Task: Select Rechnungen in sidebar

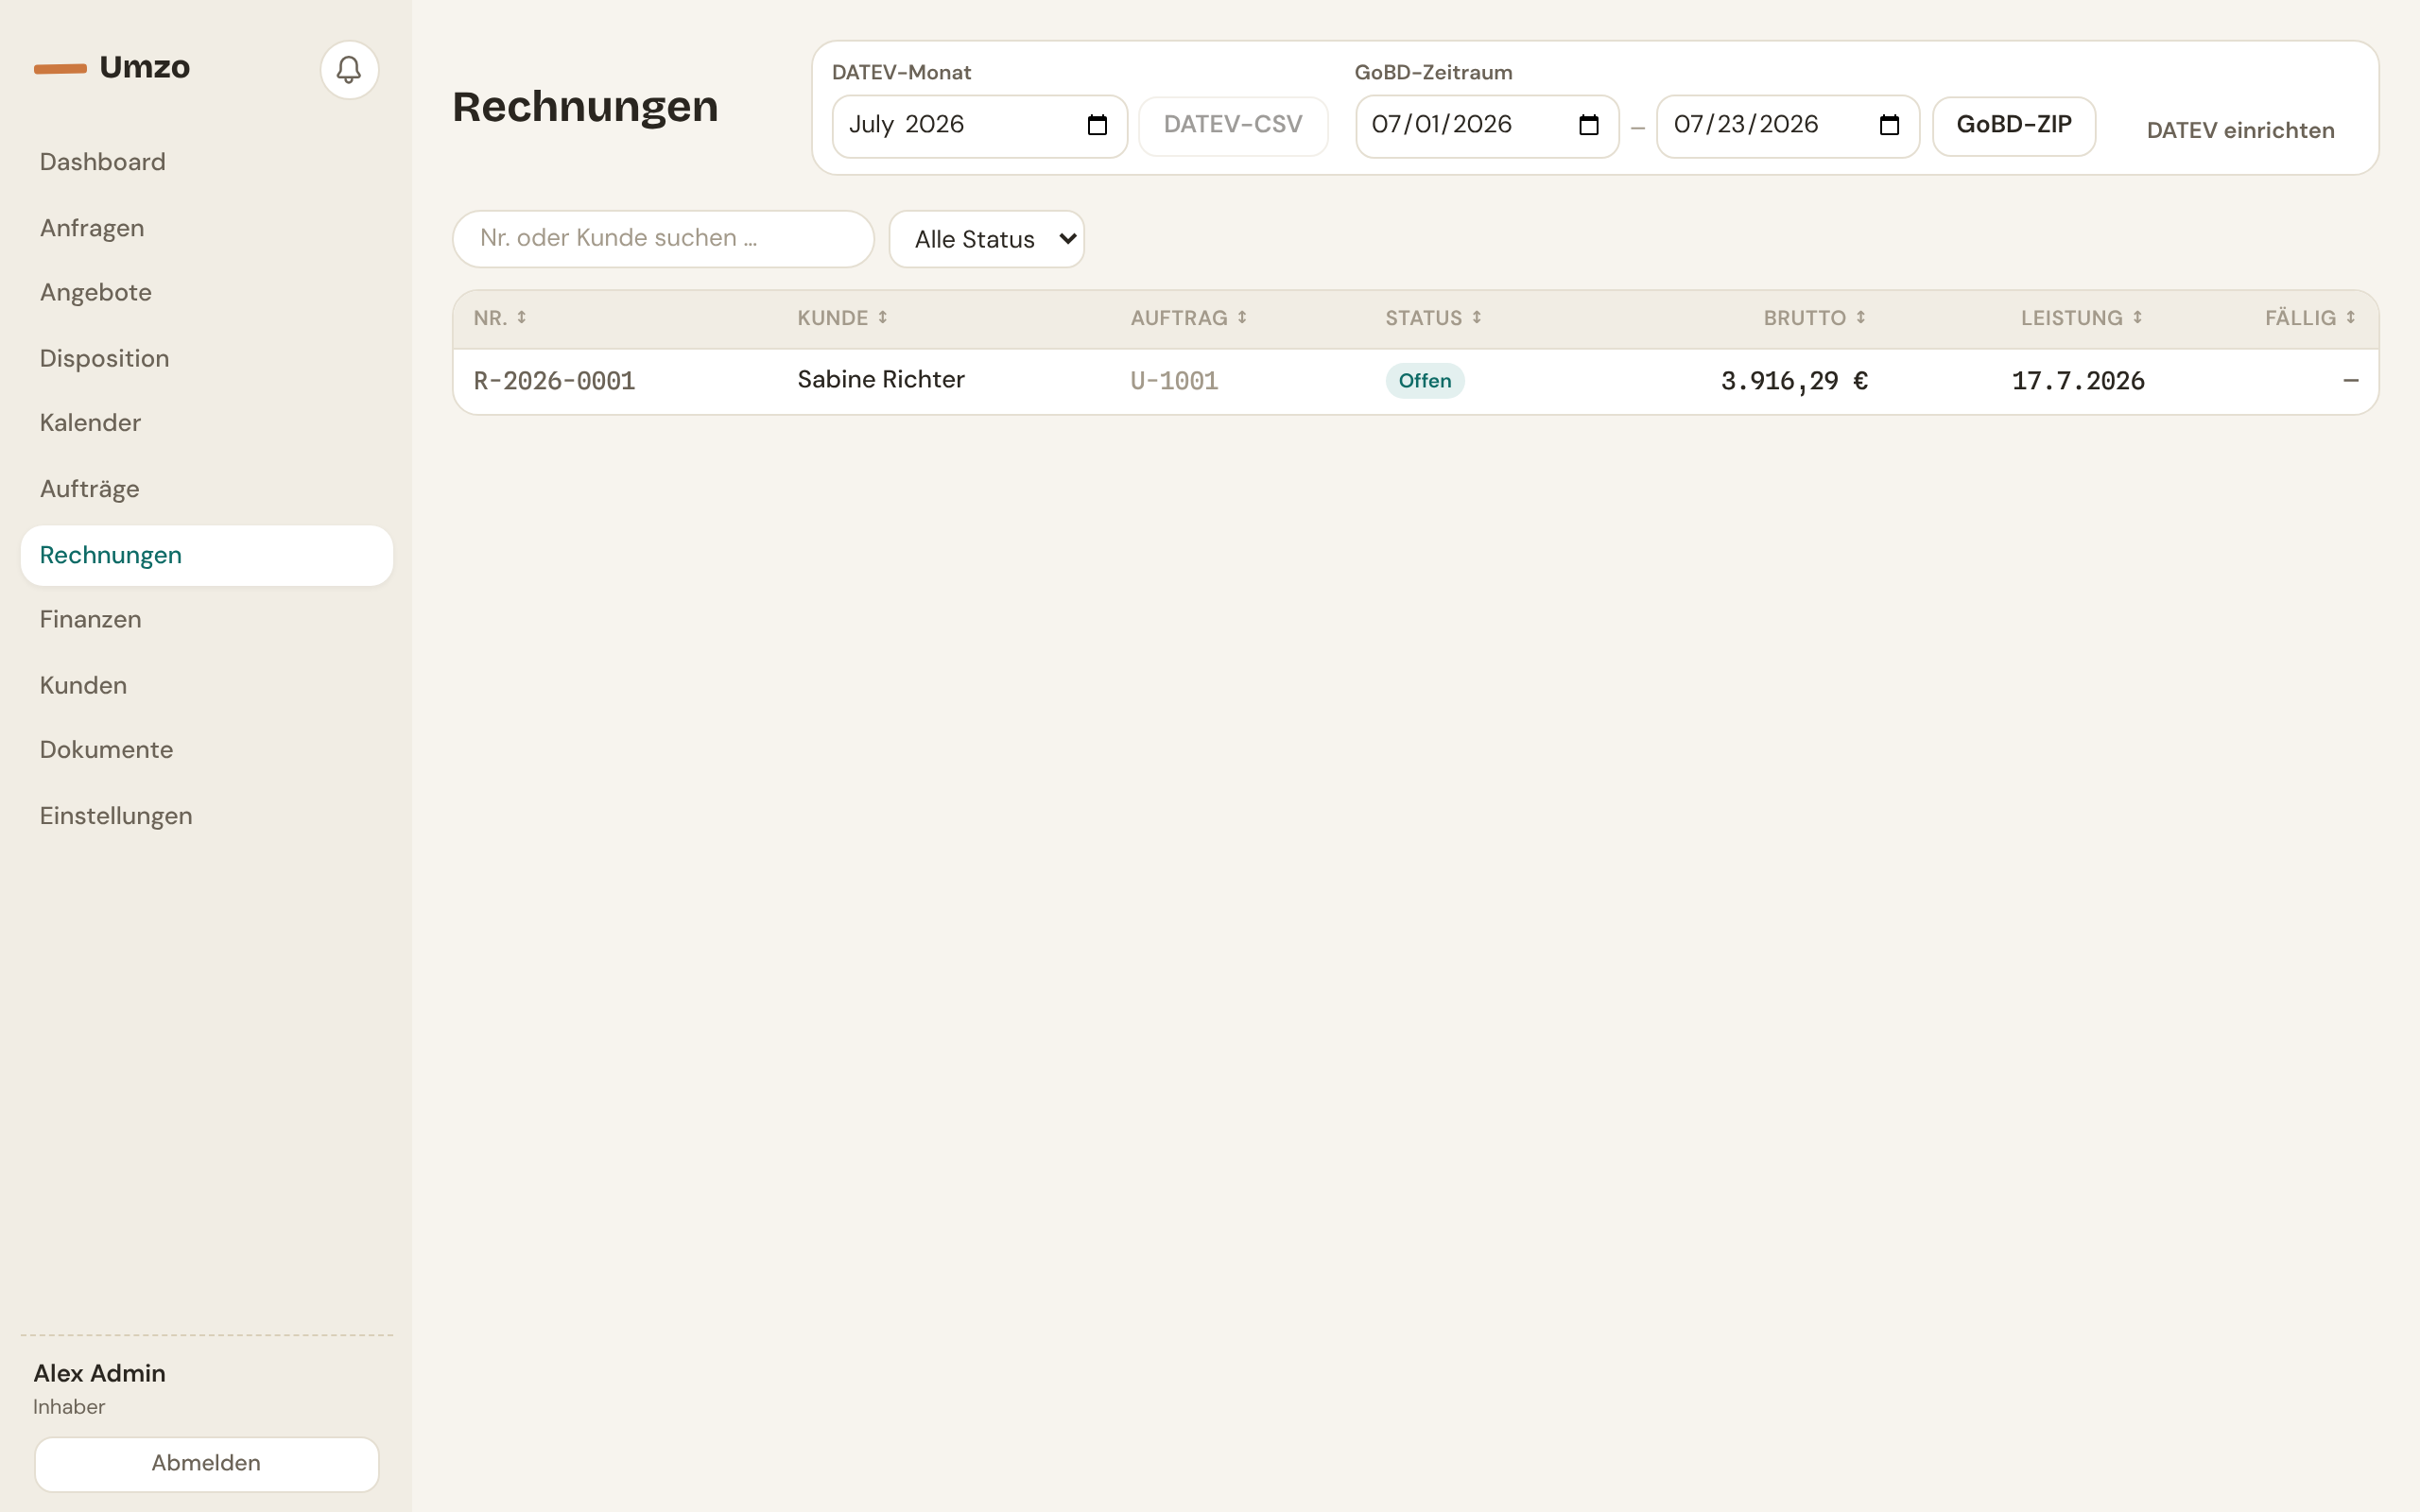Action: (207, 555)
